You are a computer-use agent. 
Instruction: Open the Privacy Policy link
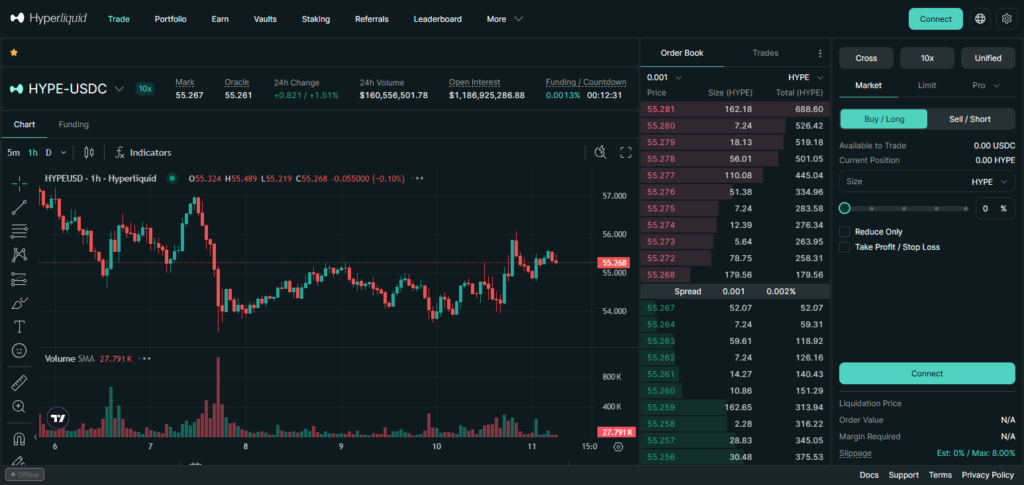[988, 475]
